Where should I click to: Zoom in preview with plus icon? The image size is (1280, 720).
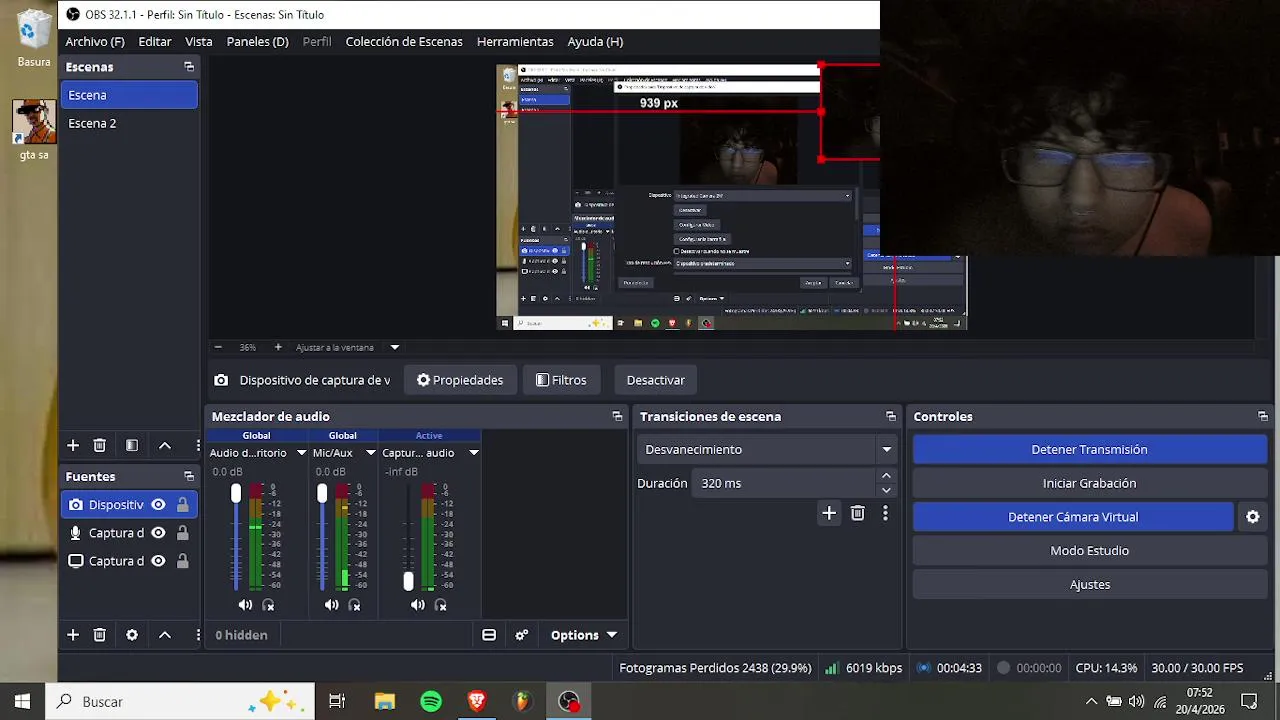278,347
